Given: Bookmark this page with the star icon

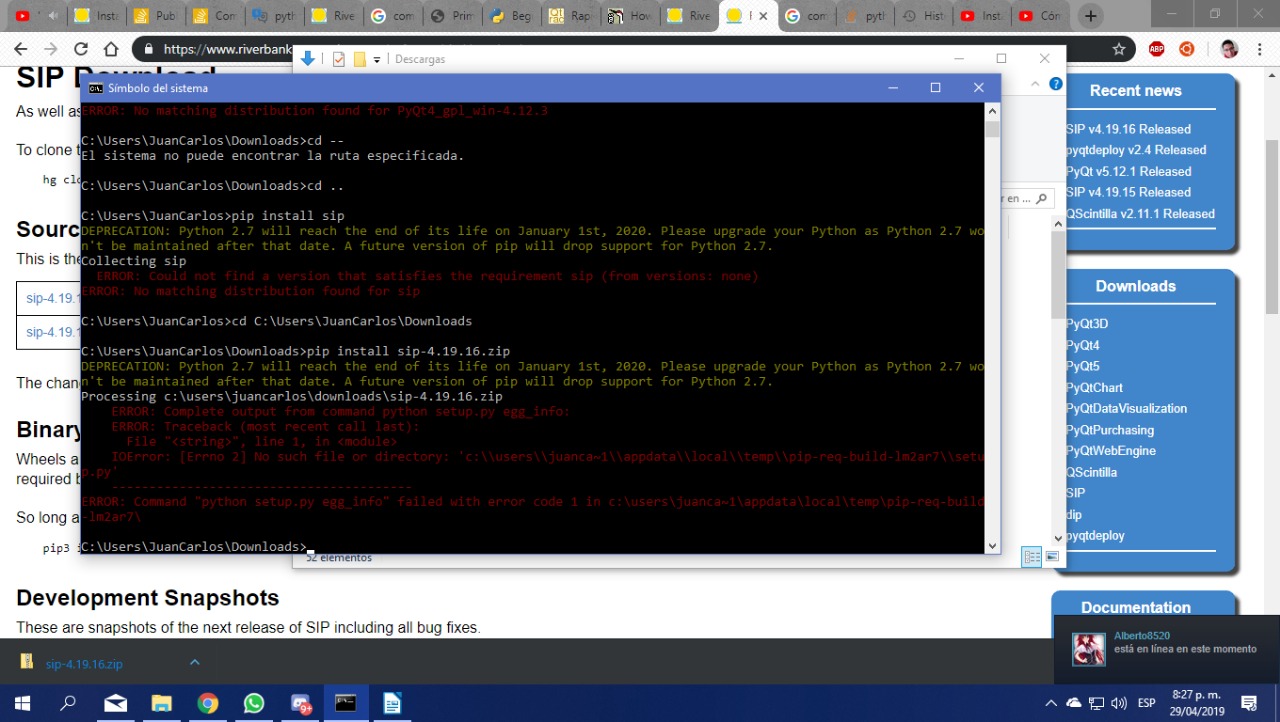Looking at the screenshot, I should 1119,49.
